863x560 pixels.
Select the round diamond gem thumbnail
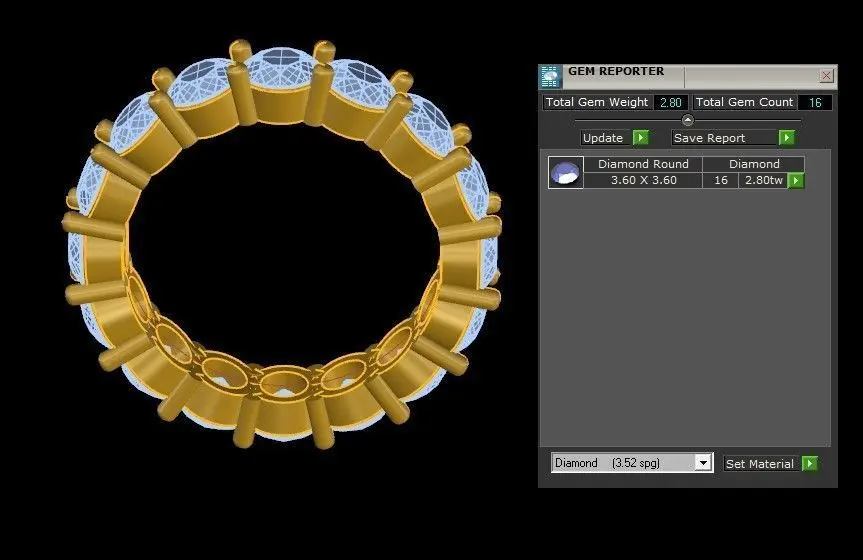tap(566, 172)
